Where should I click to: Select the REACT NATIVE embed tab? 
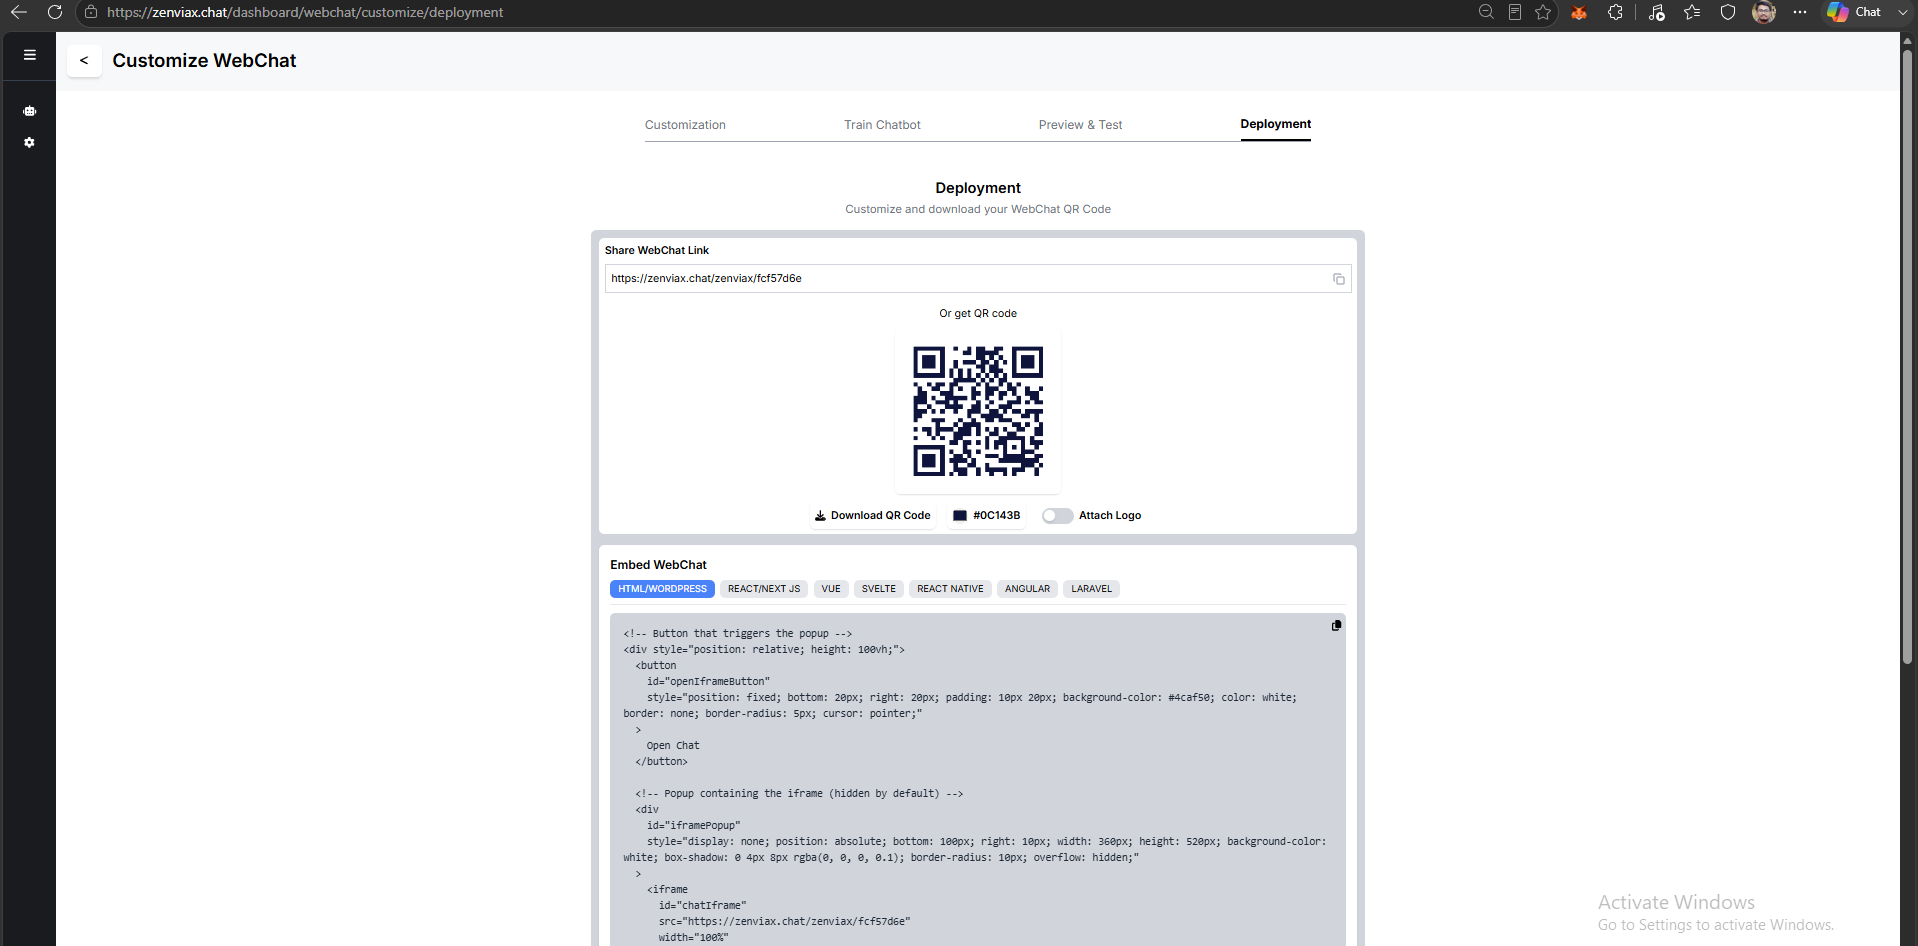(x=950, y=589)
